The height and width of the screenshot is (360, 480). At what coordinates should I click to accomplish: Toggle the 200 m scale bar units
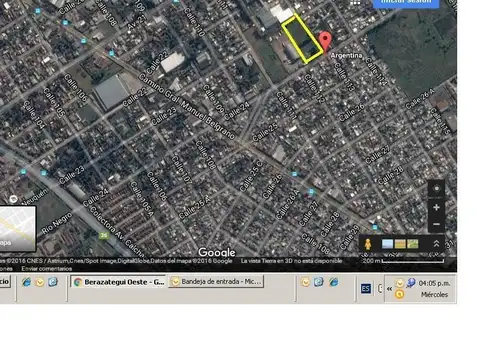point(403,260)
